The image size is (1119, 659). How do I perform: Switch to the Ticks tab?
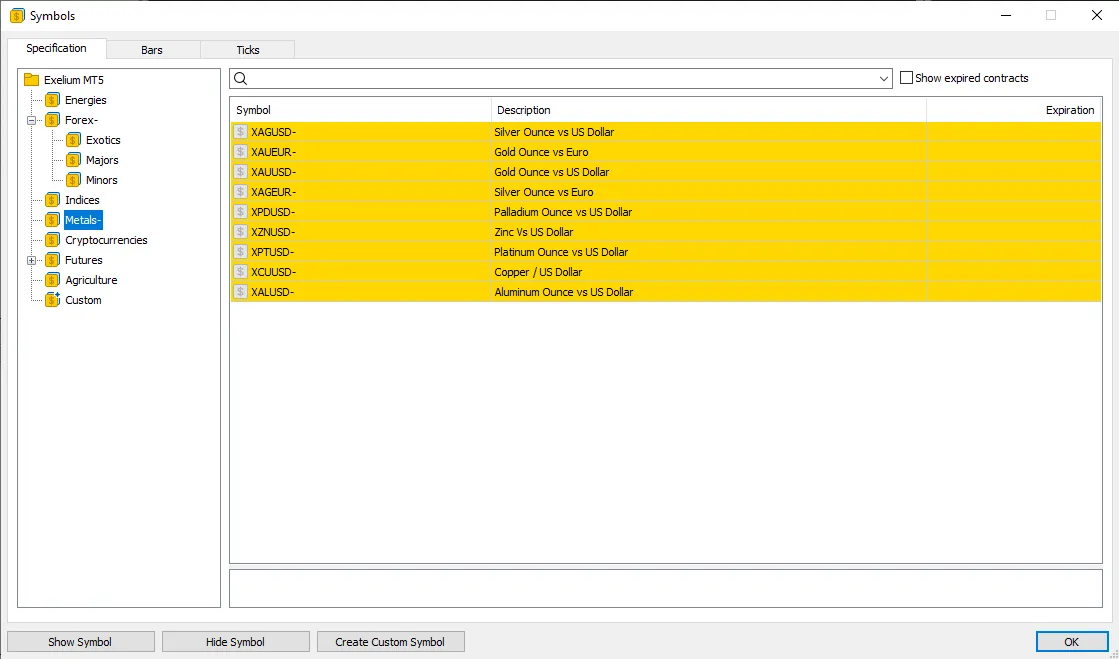(247, 50)
